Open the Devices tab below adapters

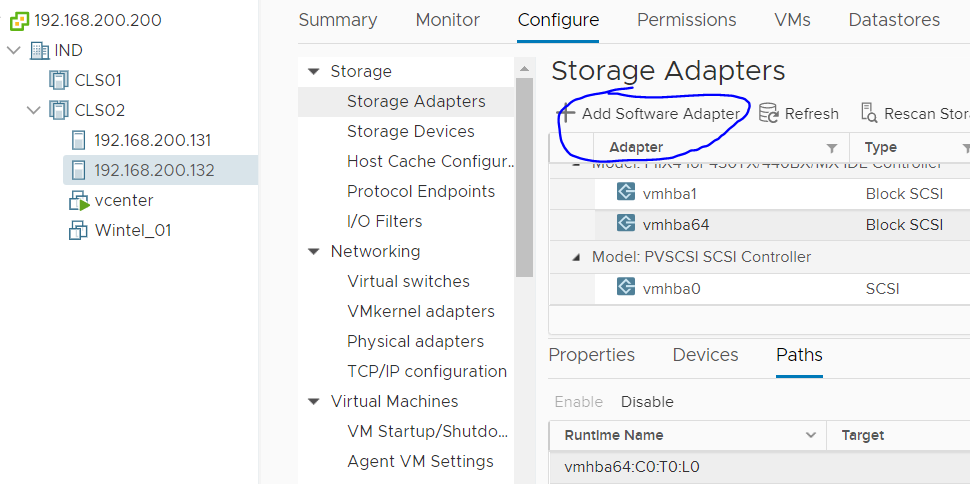click(x=705, y=355)
